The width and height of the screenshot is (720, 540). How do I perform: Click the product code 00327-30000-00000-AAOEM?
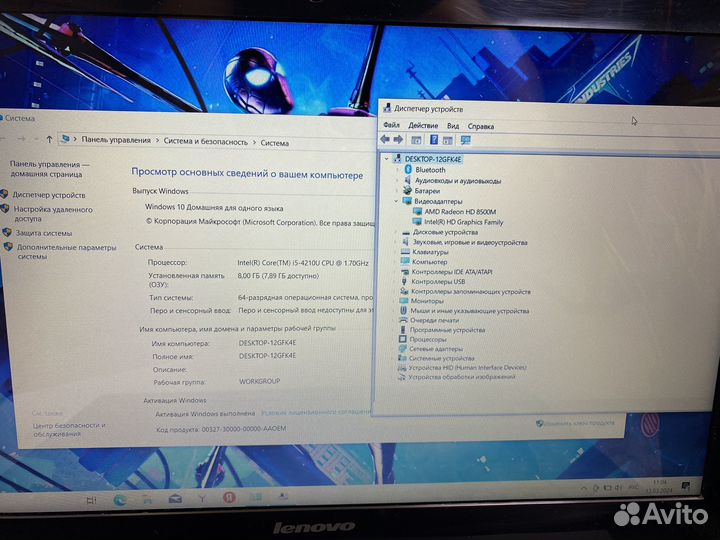coord(243,429)
